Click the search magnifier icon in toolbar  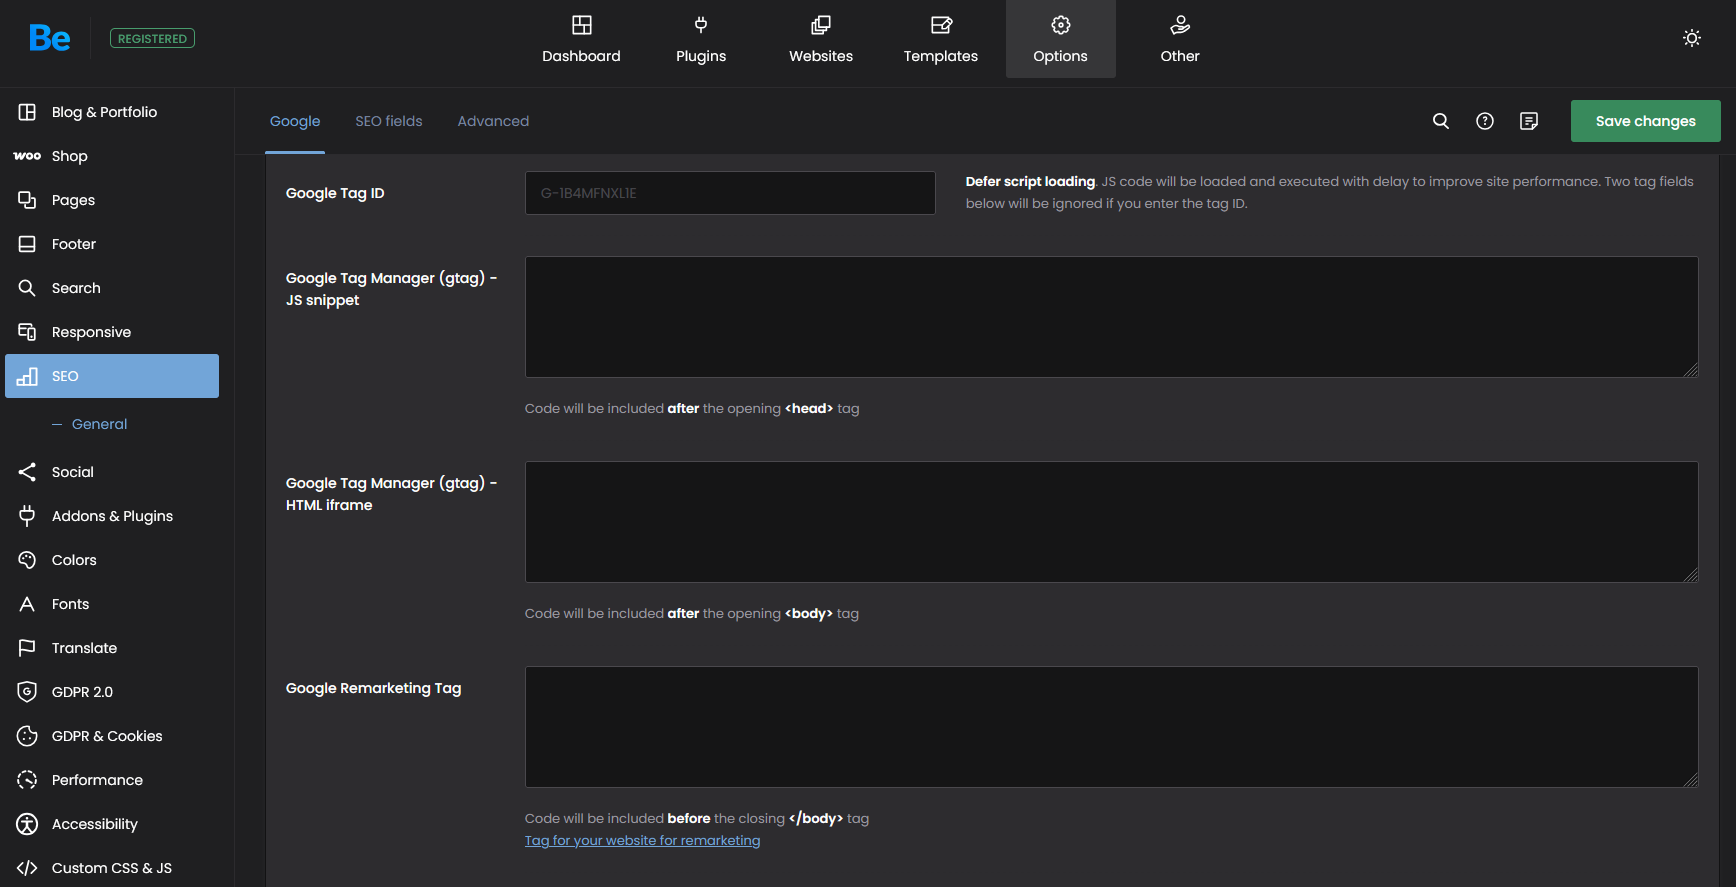point(1440,121)
